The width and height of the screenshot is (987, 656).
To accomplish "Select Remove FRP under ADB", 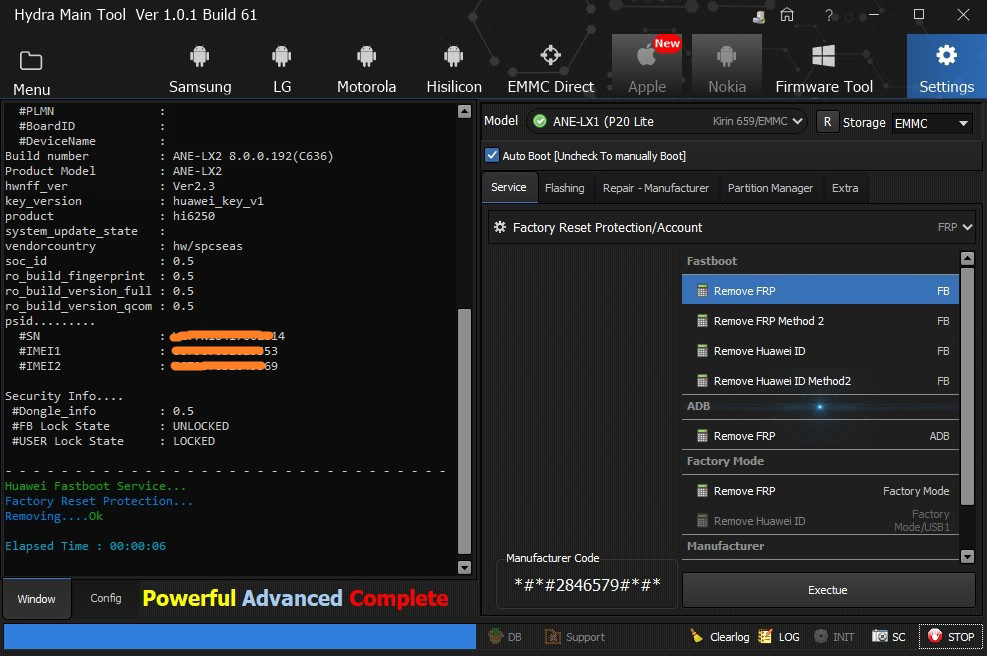I will coord(820,436).
